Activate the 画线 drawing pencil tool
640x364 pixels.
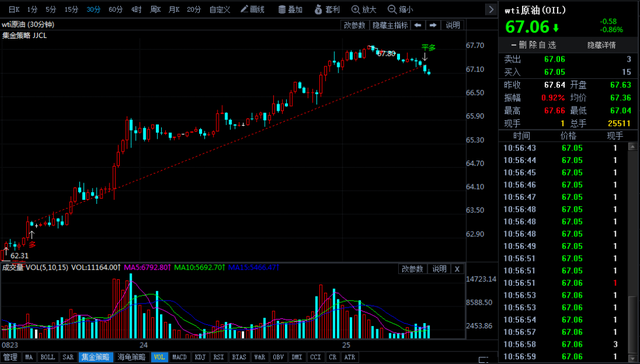[252, 9]
